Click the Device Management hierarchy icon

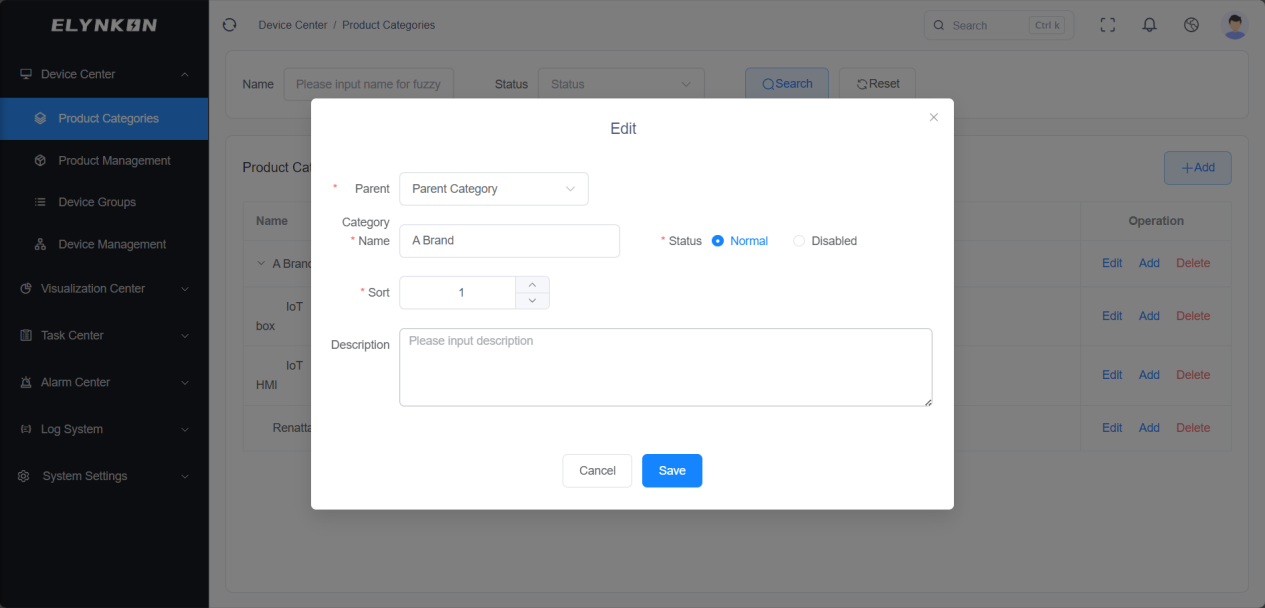point(40,244)
